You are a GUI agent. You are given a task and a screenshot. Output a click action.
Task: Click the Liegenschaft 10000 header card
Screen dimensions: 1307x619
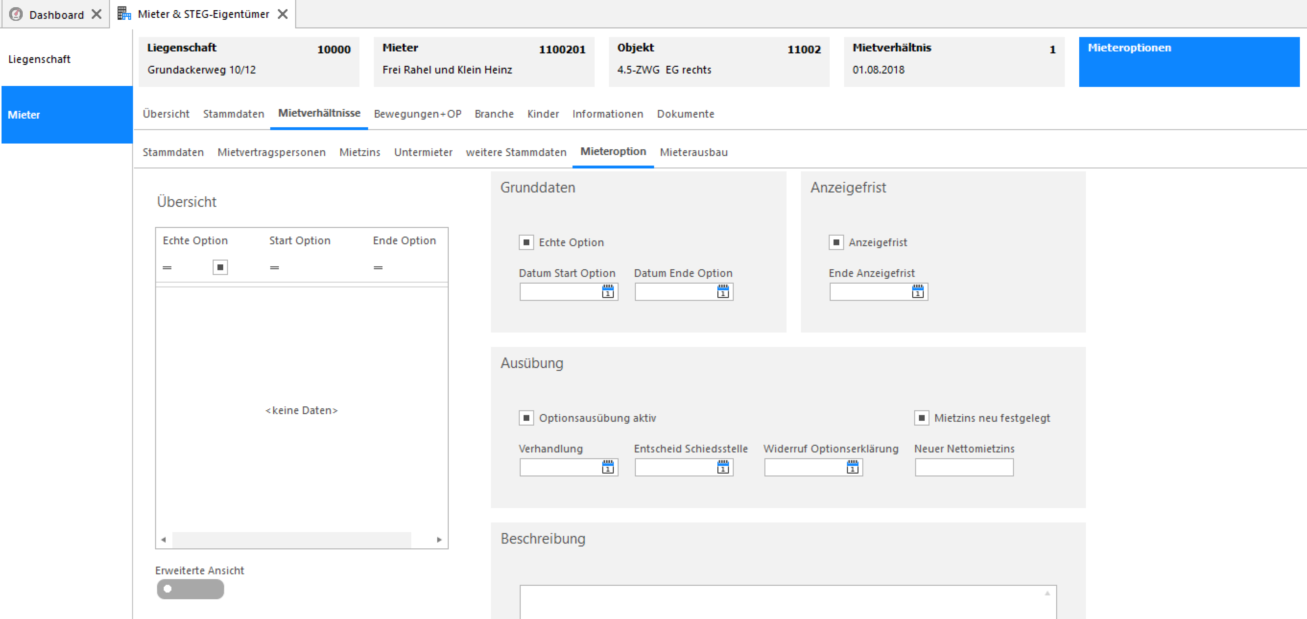point(248,62)
